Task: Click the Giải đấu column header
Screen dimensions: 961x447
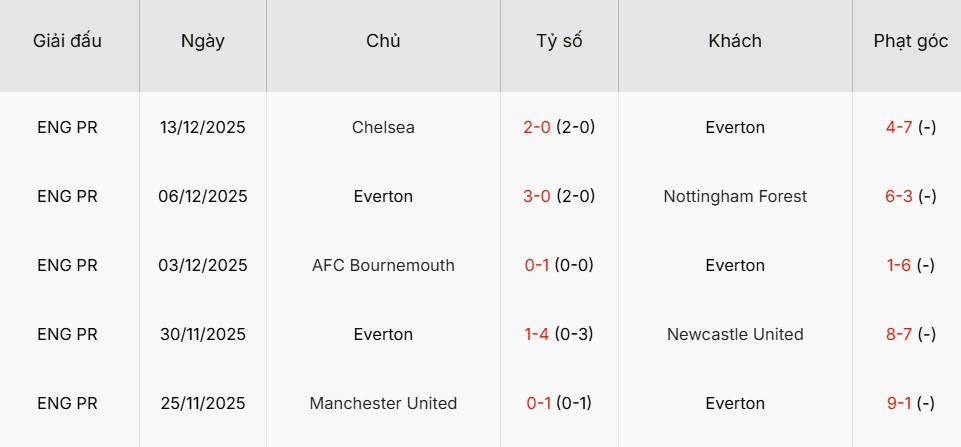Action: coord(67,41)
